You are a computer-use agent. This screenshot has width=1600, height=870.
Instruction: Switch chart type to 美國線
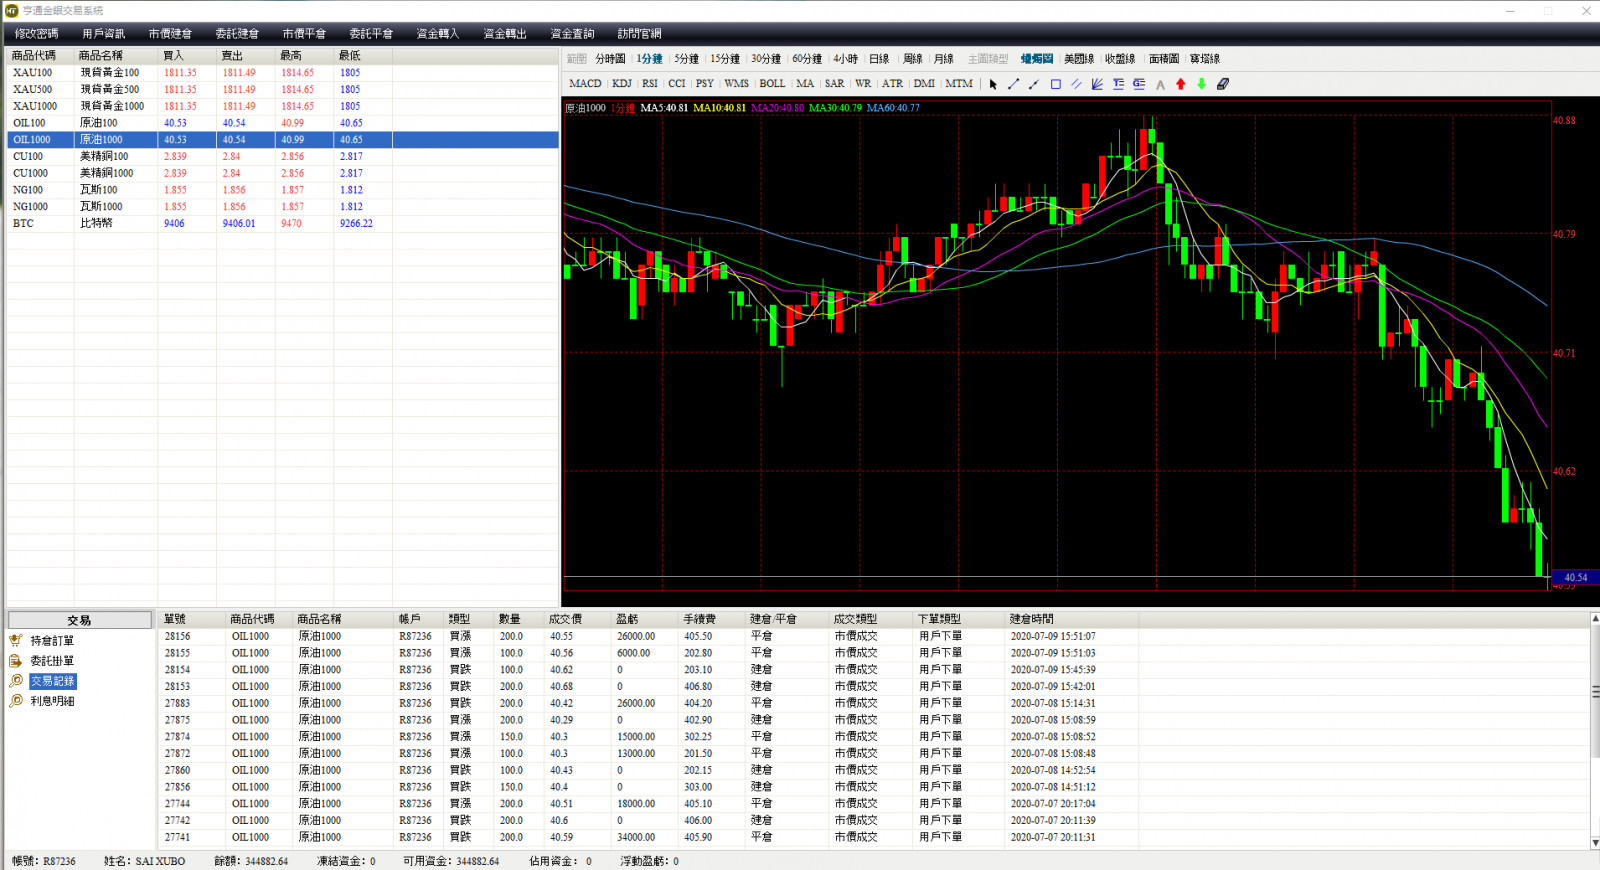pyautogui.click(x=1078, y=59)
